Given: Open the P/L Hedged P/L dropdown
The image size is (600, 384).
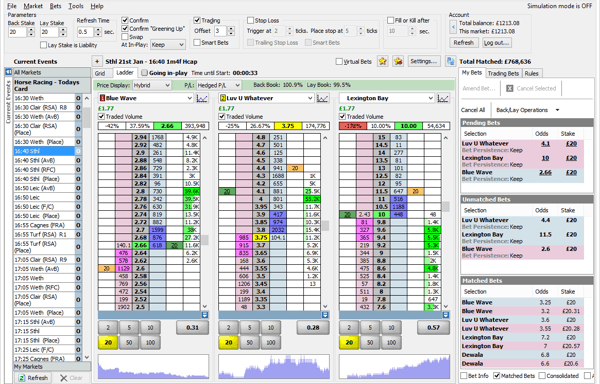Looking at the screenshot, I should click(x=218, y=85).
